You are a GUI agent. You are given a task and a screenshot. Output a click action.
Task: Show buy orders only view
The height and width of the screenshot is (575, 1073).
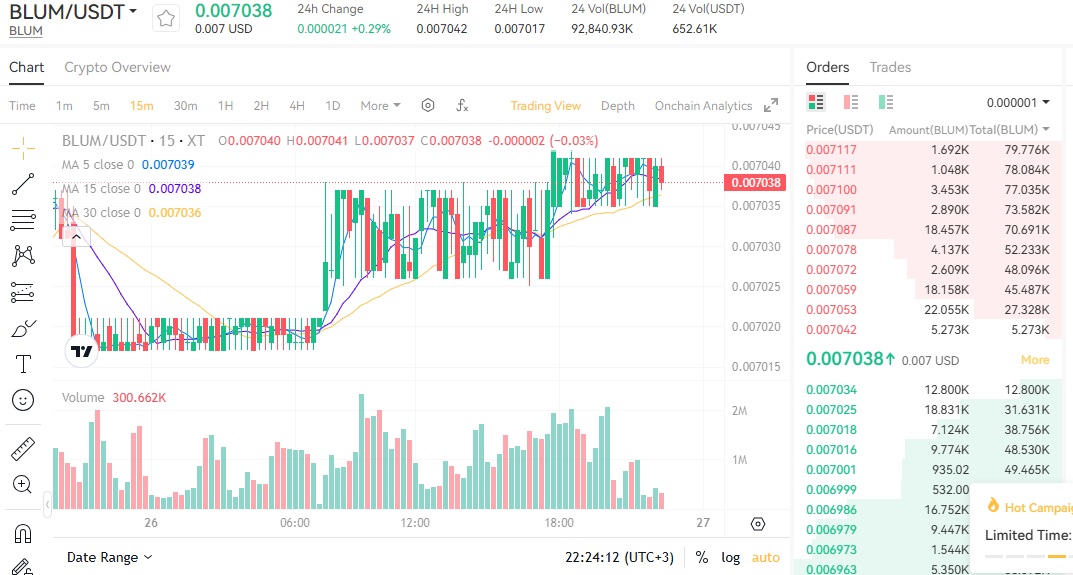pos(885,103)
